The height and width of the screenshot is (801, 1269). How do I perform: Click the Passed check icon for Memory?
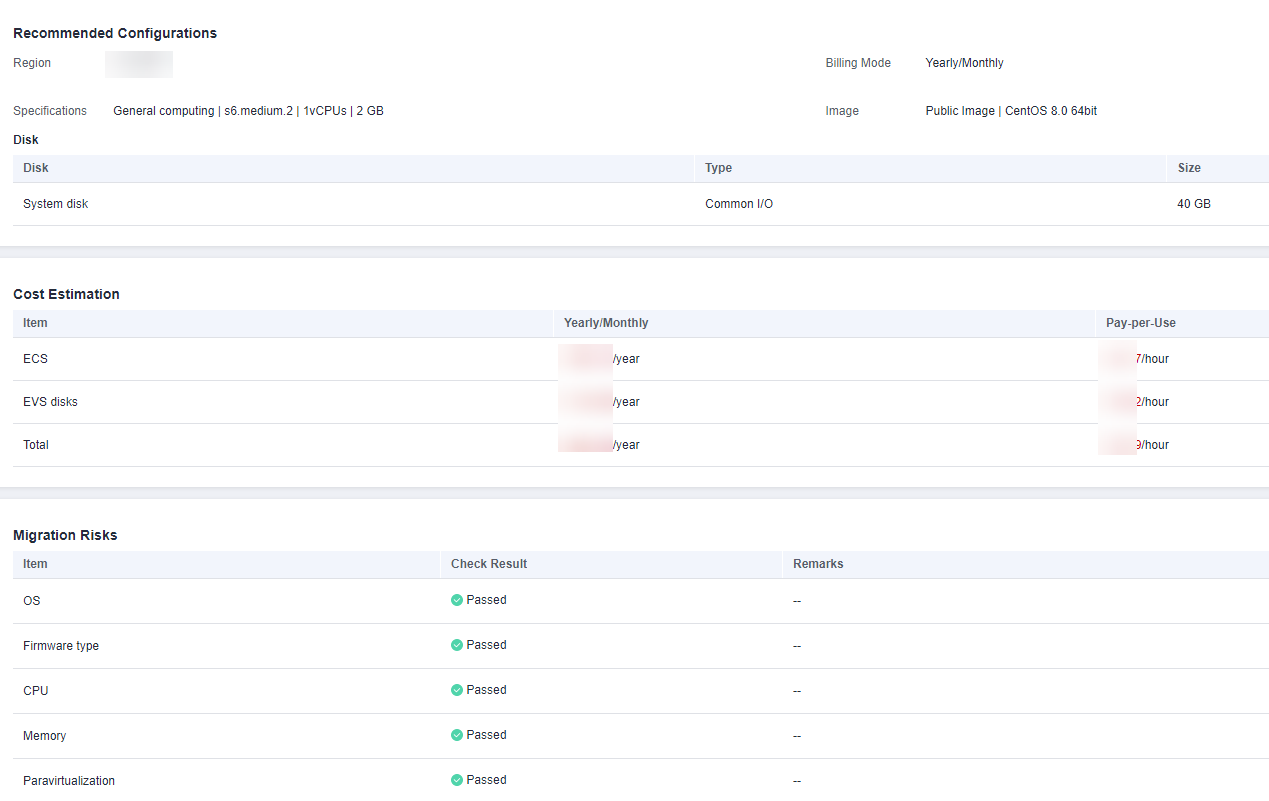point(457,736)
